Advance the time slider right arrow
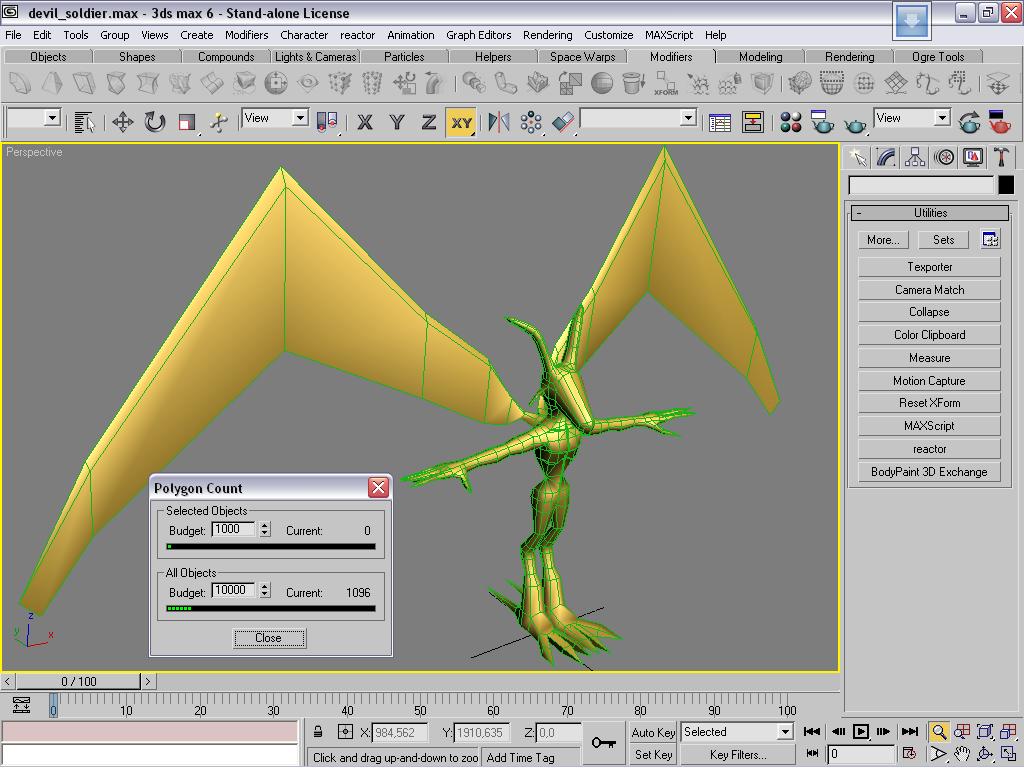Viewport: 1024px width, 768px height. [148, 681]
